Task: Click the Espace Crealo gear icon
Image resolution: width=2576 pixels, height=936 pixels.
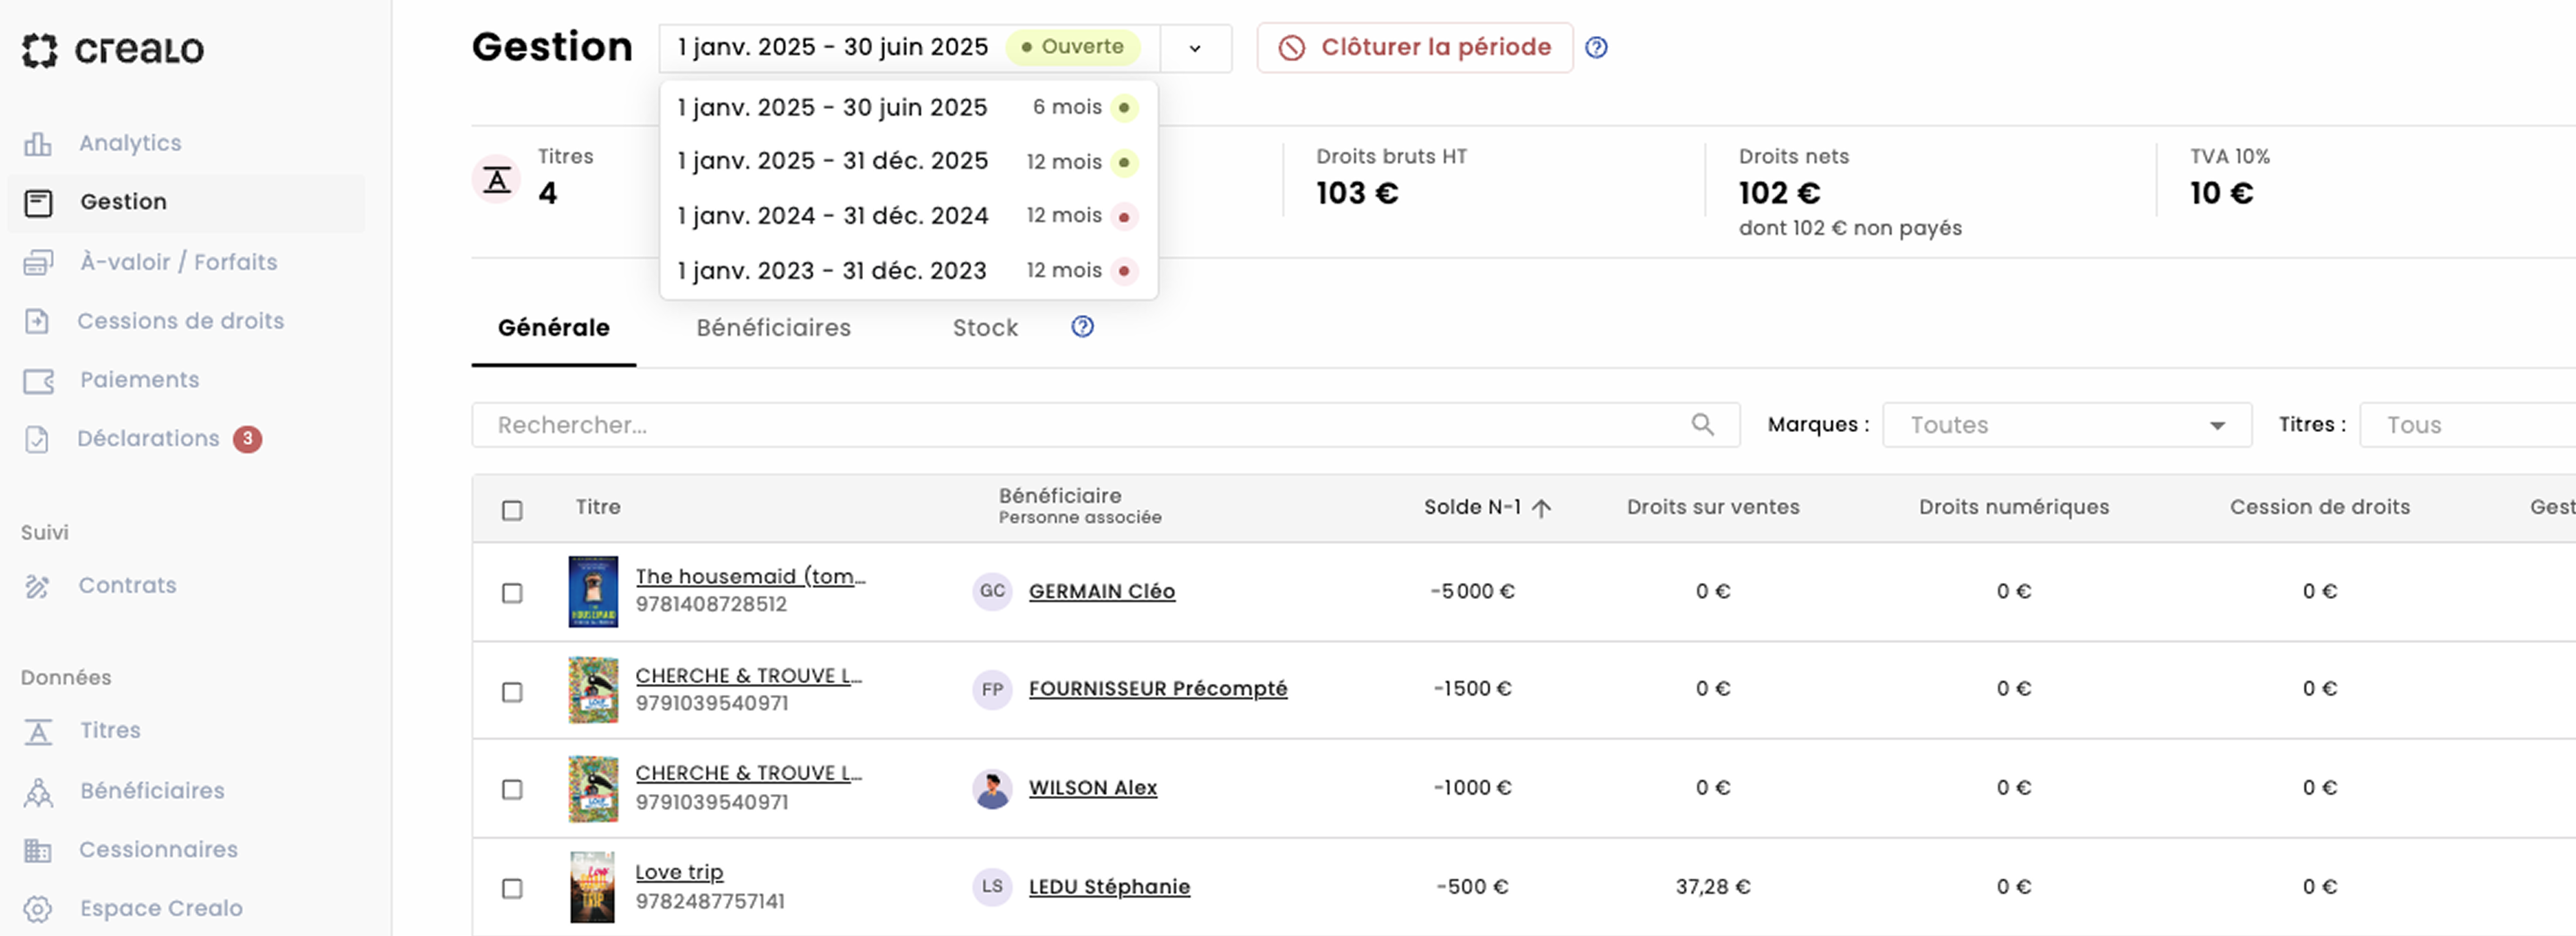Action: (37, 909)
